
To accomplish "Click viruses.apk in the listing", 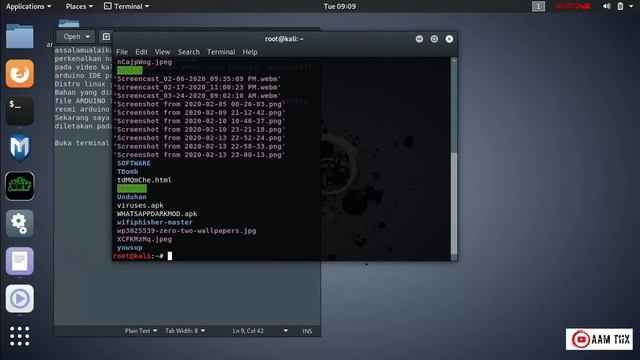I will click(140, 205).
